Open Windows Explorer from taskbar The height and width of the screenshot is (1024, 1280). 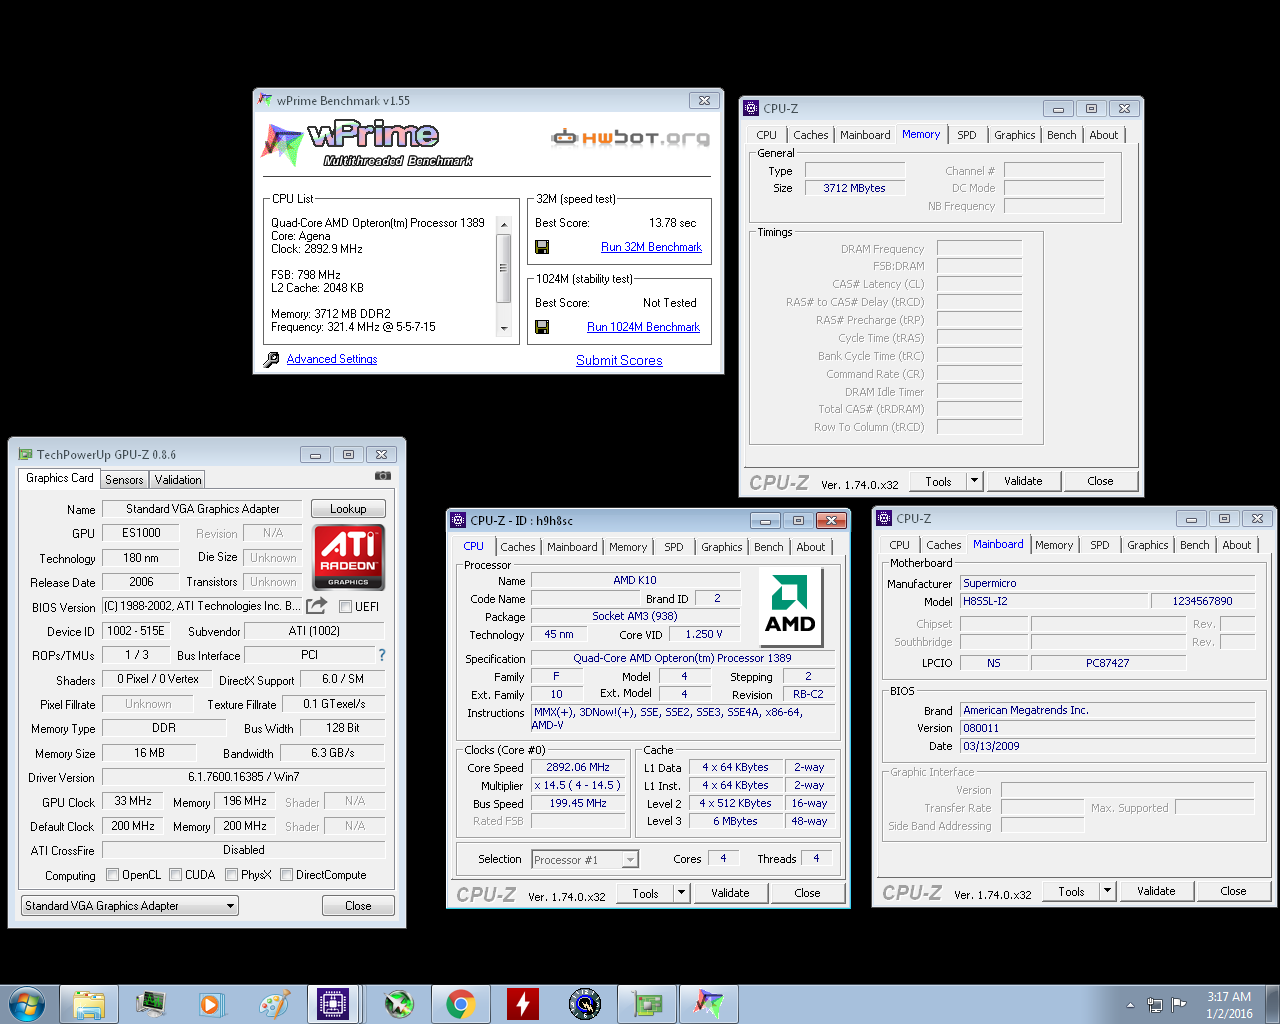click(x=89, y=1004)
